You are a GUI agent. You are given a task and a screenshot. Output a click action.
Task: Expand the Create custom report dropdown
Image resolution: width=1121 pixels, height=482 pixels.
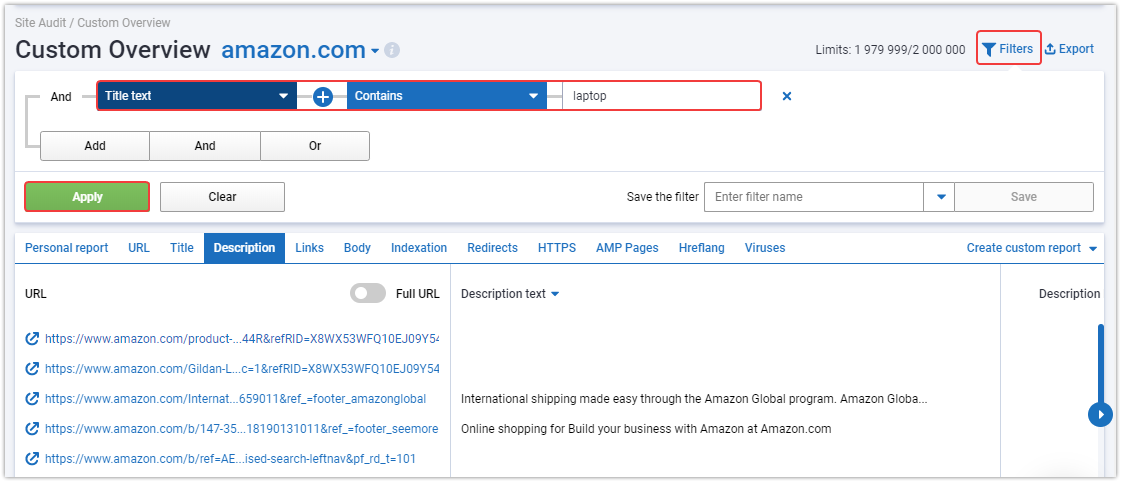pos(1032,247)
